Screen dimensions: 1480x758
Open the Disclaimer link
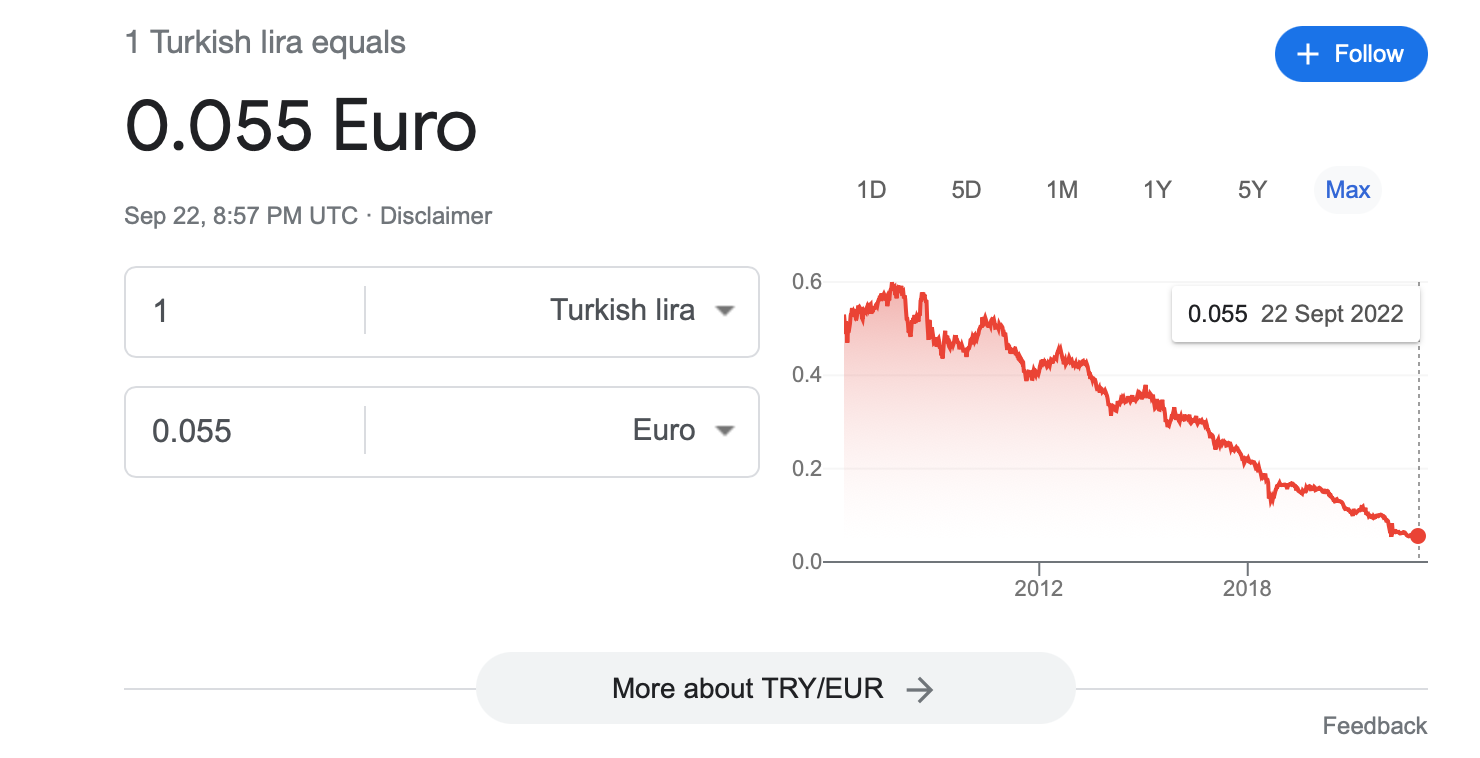pyautogui.click(x=436, y=216)
